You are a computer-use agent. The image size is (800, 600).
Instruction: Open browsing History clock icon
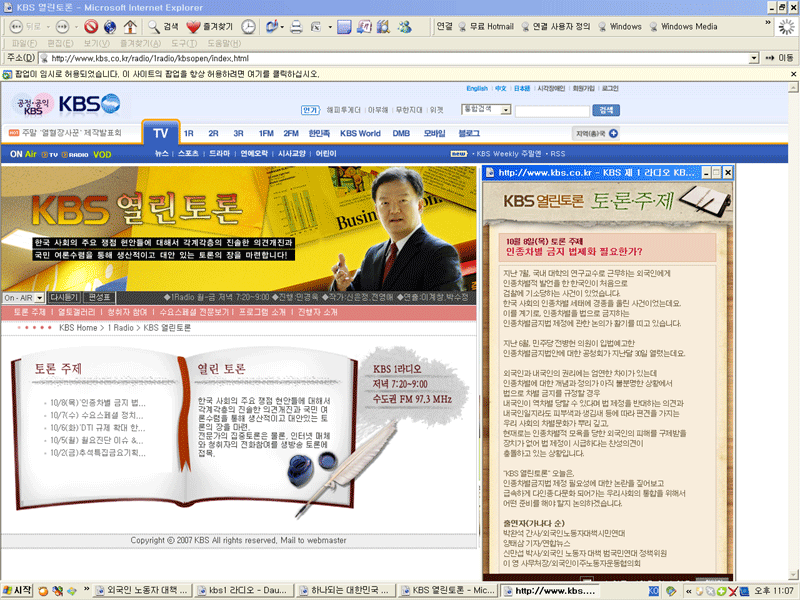[x=248, y=27]
